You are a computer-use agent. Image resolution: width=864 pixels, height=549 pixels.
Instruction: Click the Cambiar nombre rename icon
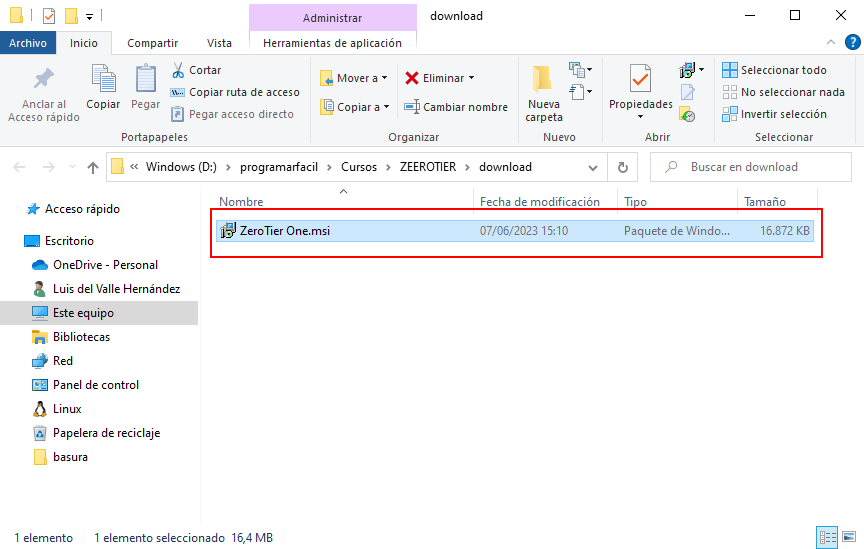pyautogui.click(x=412, y=107)
